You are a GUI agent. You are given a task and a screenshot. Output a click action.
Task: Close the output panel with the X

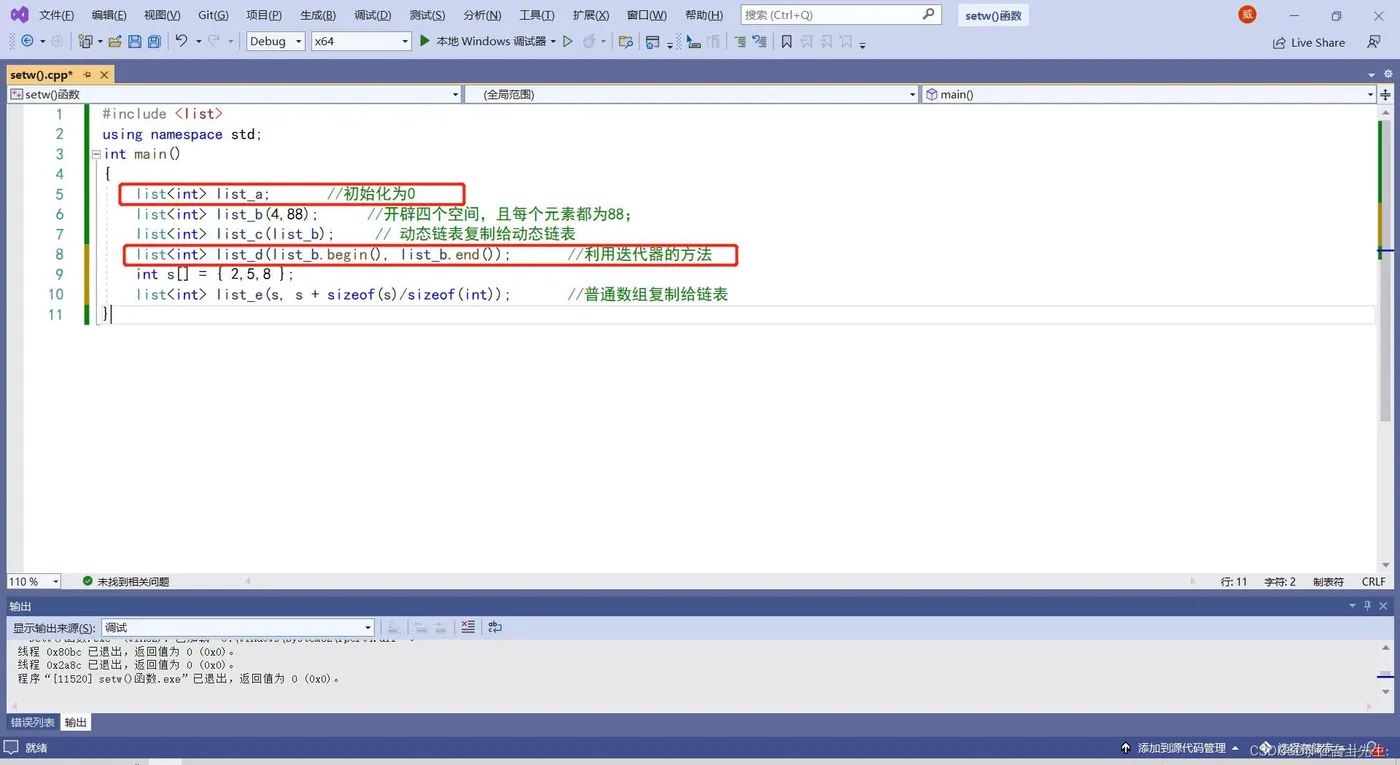(x=1385, y=606)
